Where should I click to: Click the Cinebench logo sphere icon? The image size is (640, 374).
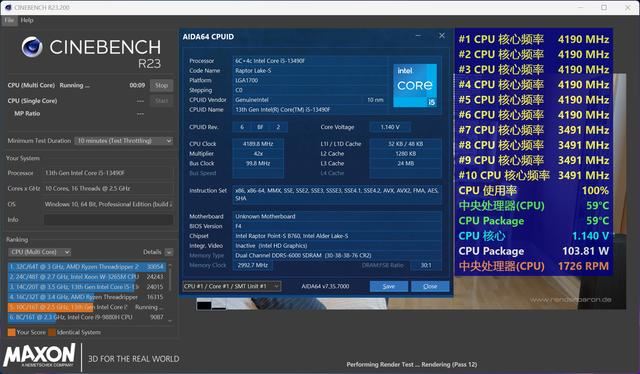(32, 47)
